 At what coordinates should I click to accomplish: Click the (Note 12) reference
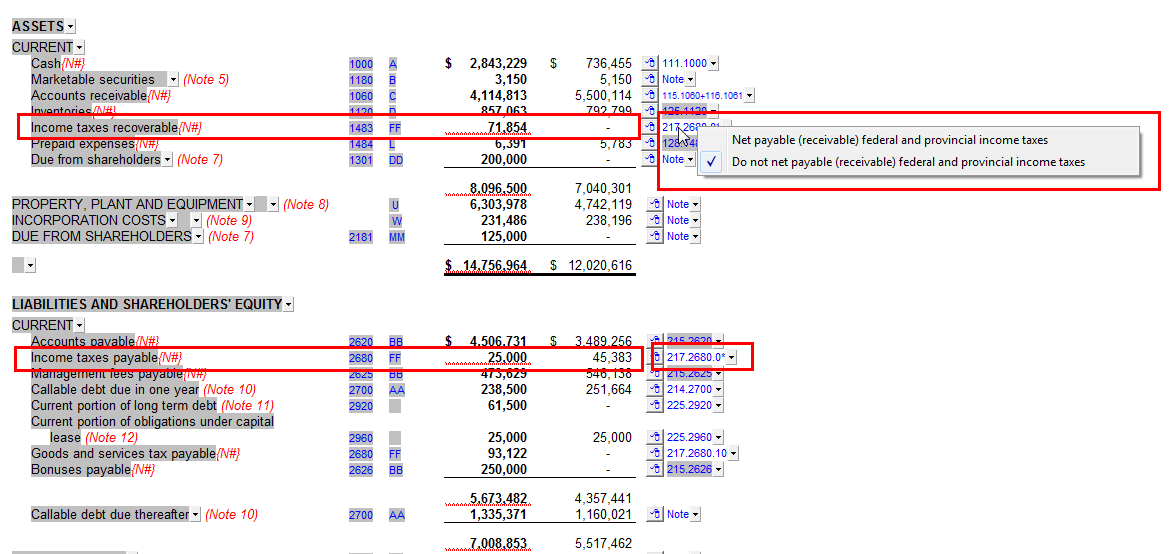[112, 437]
